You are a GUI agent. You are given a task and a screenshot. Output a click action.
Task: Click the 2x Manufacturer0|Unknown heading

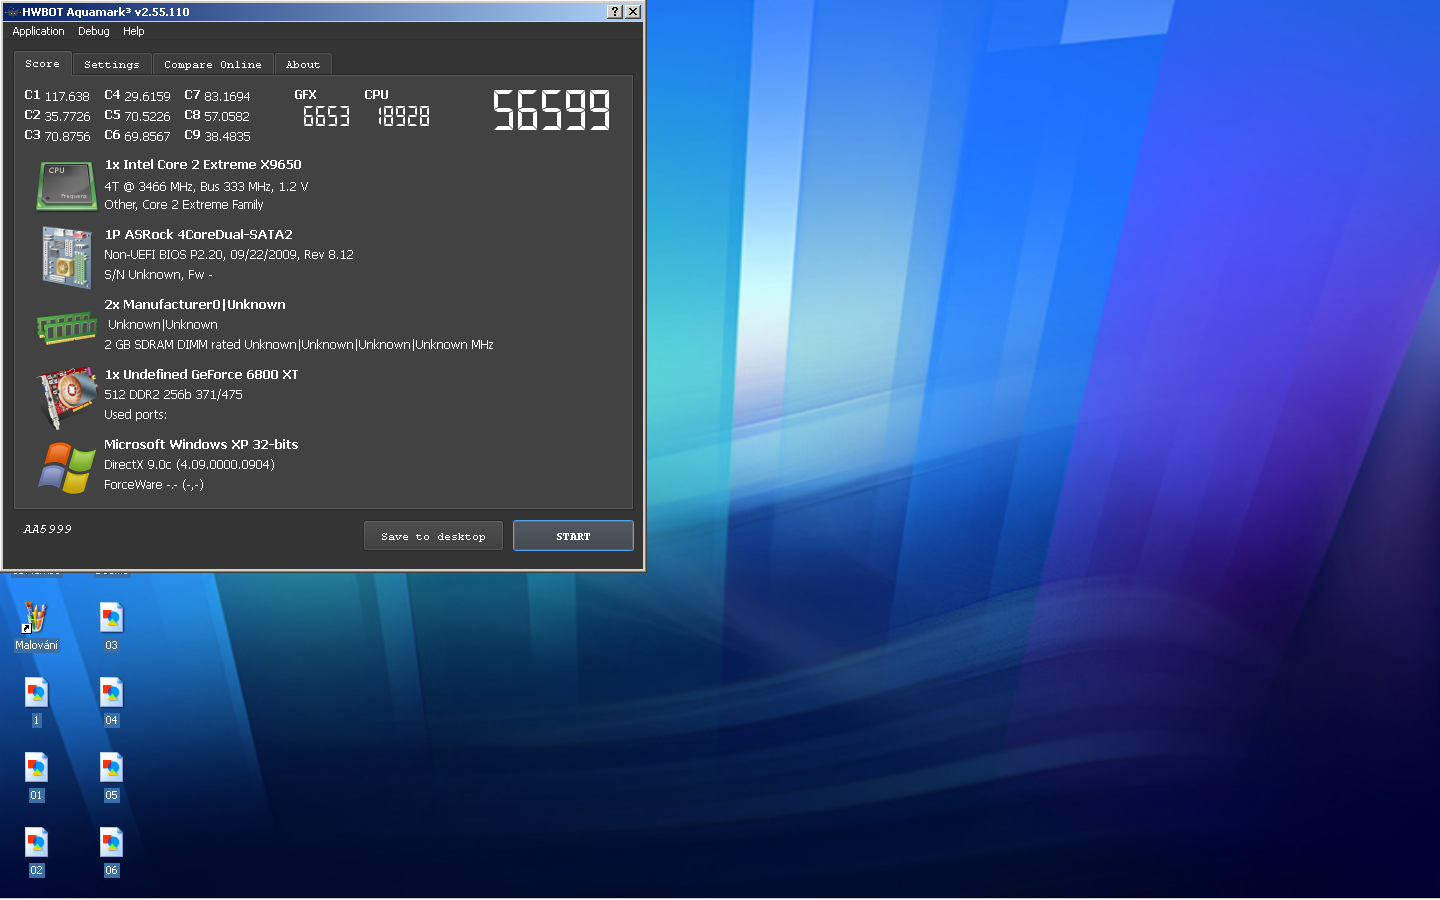(195, 305)
